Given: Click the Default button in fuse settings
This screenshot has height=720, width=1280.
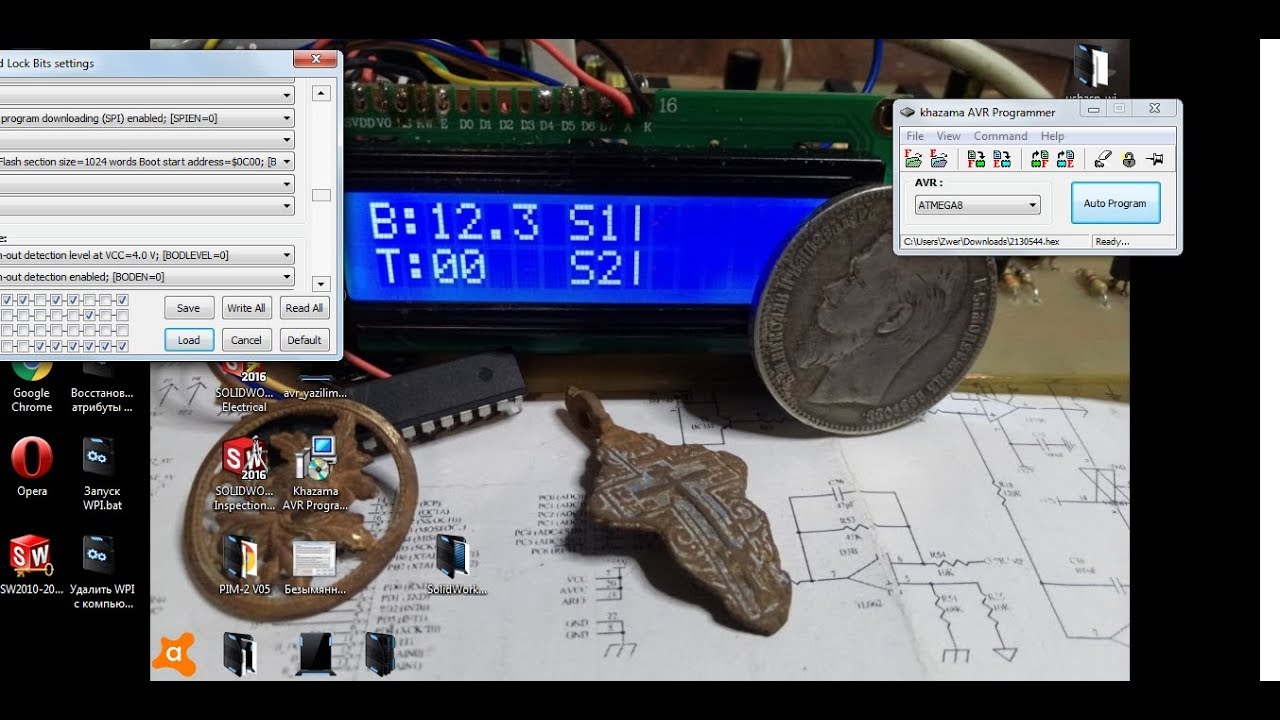Looking at the screenshot, I should (304, 340).
